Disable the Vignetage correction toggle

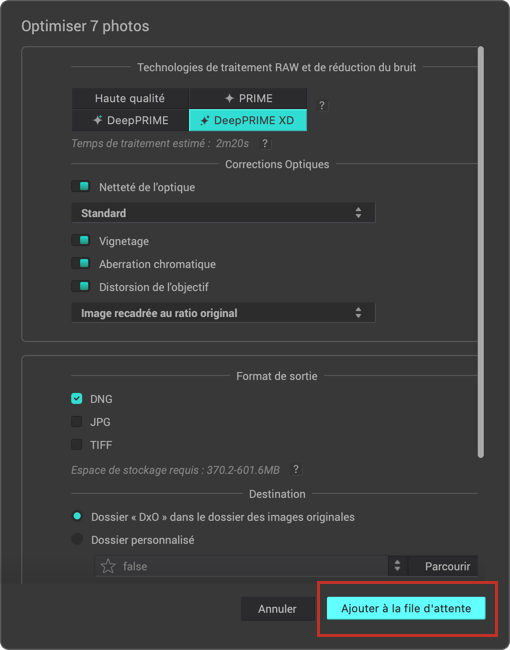(81, 240)
